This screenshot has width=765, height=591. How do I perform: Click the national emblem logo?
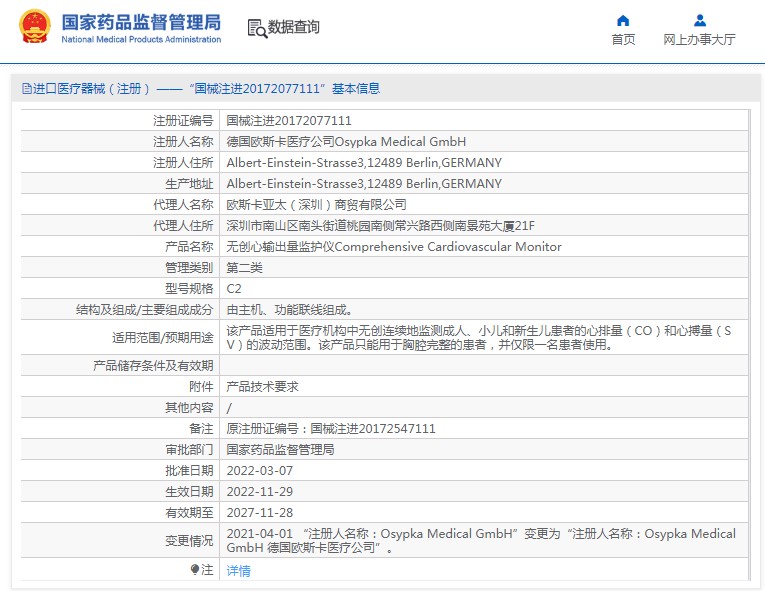pos(35,27)
